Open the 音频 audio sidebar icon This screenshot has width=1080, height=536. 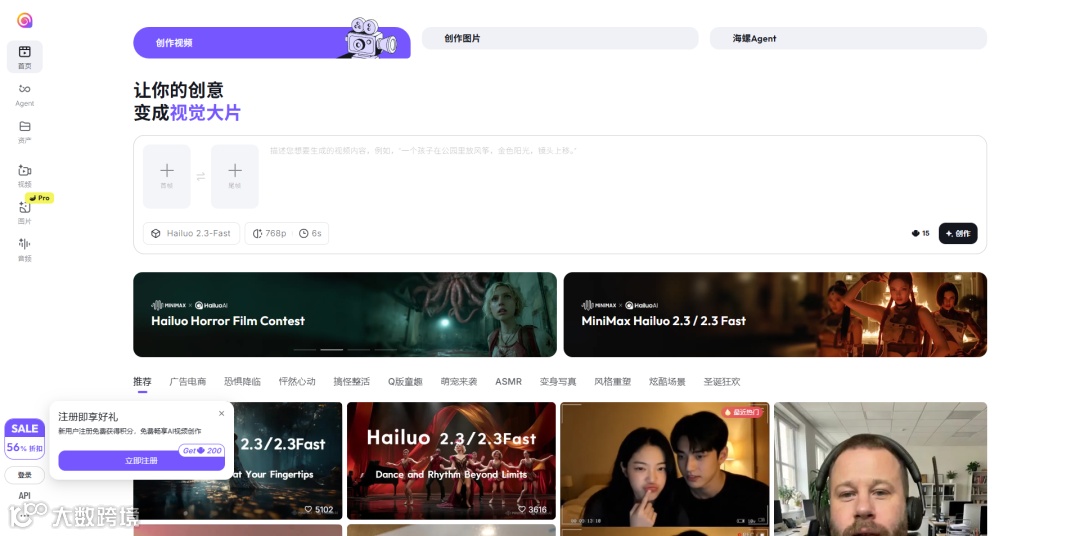25,249
